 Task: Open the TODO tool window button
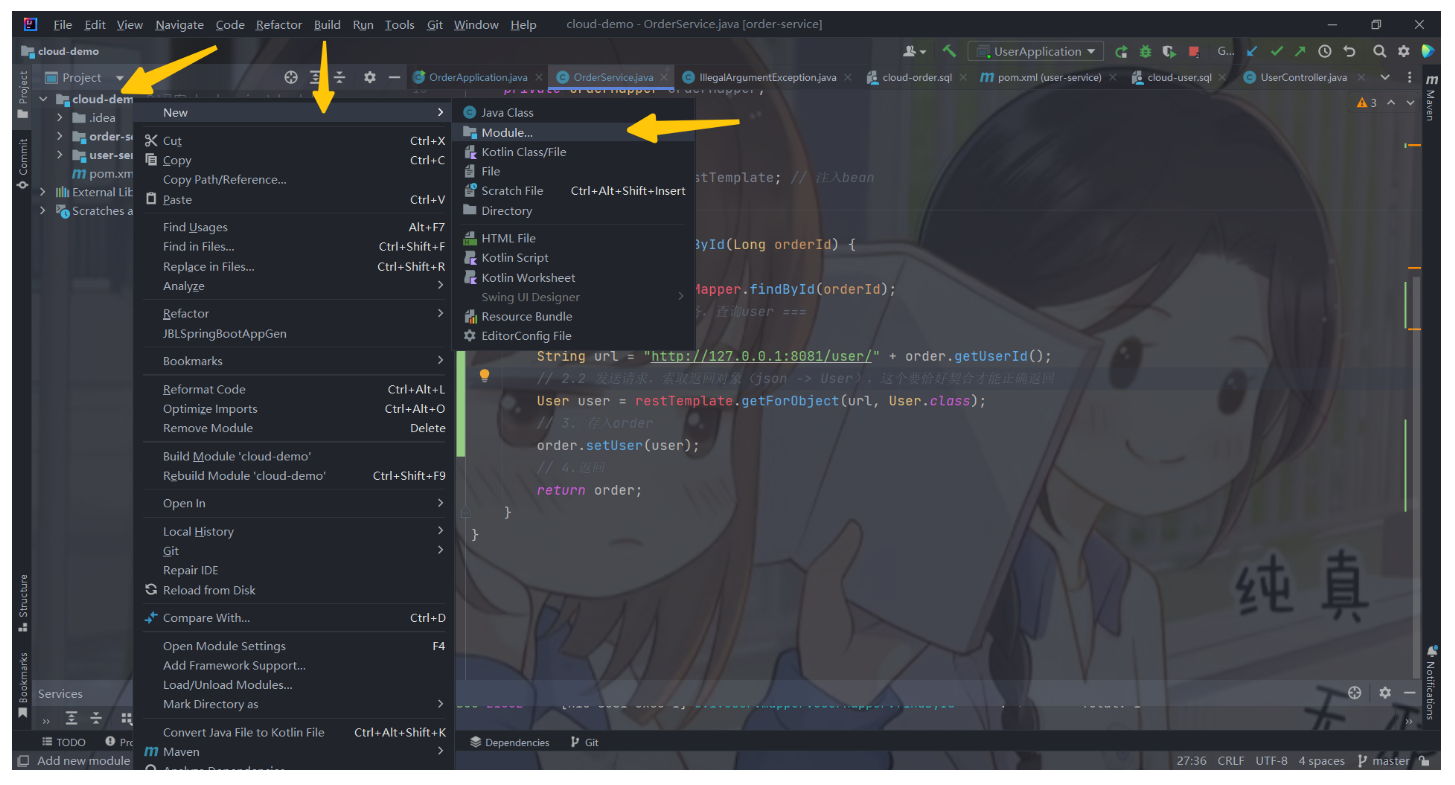coord(64,742)
